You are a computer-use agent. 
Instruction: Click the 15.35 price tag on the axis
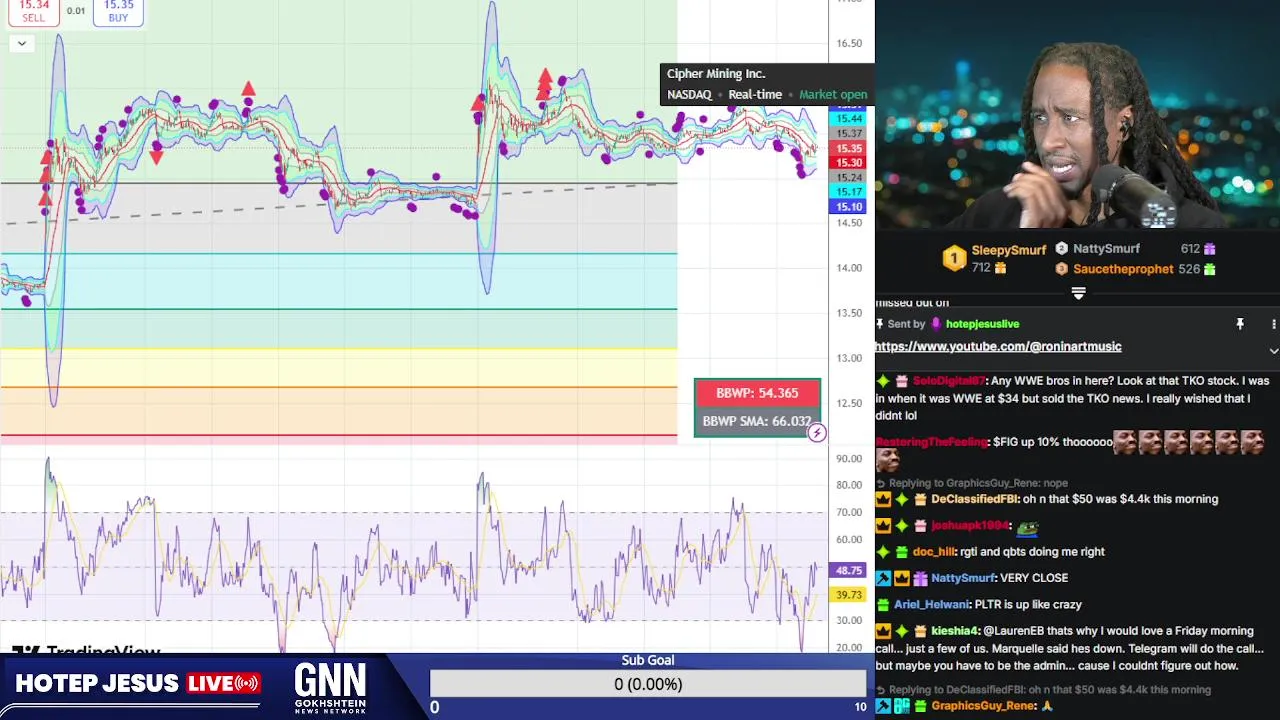849,148
